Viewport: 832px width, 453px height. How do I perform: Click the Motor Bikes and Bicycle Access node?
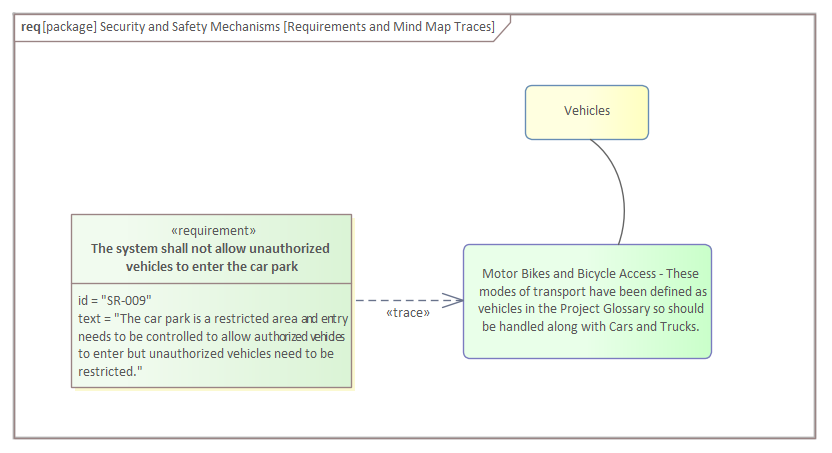tap(587, 300)
